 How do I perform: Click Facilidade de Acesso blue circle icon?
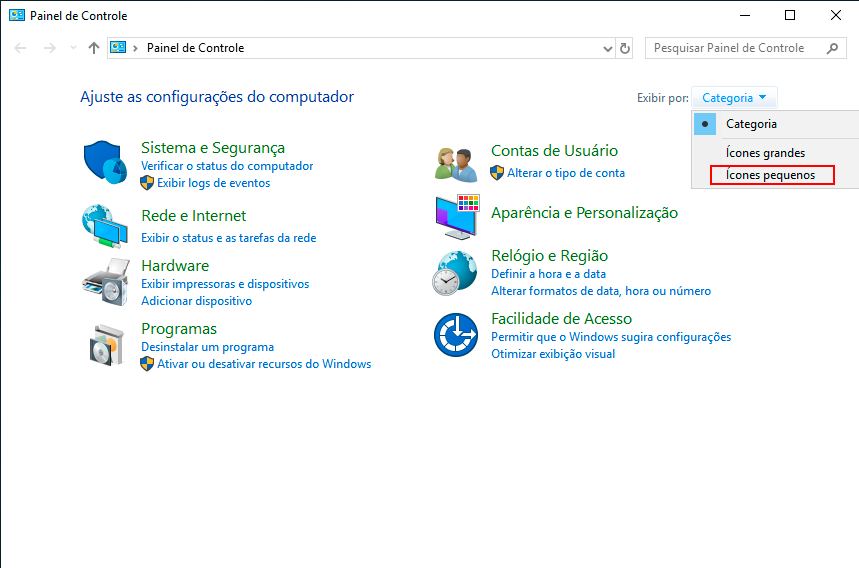point(456,335)
